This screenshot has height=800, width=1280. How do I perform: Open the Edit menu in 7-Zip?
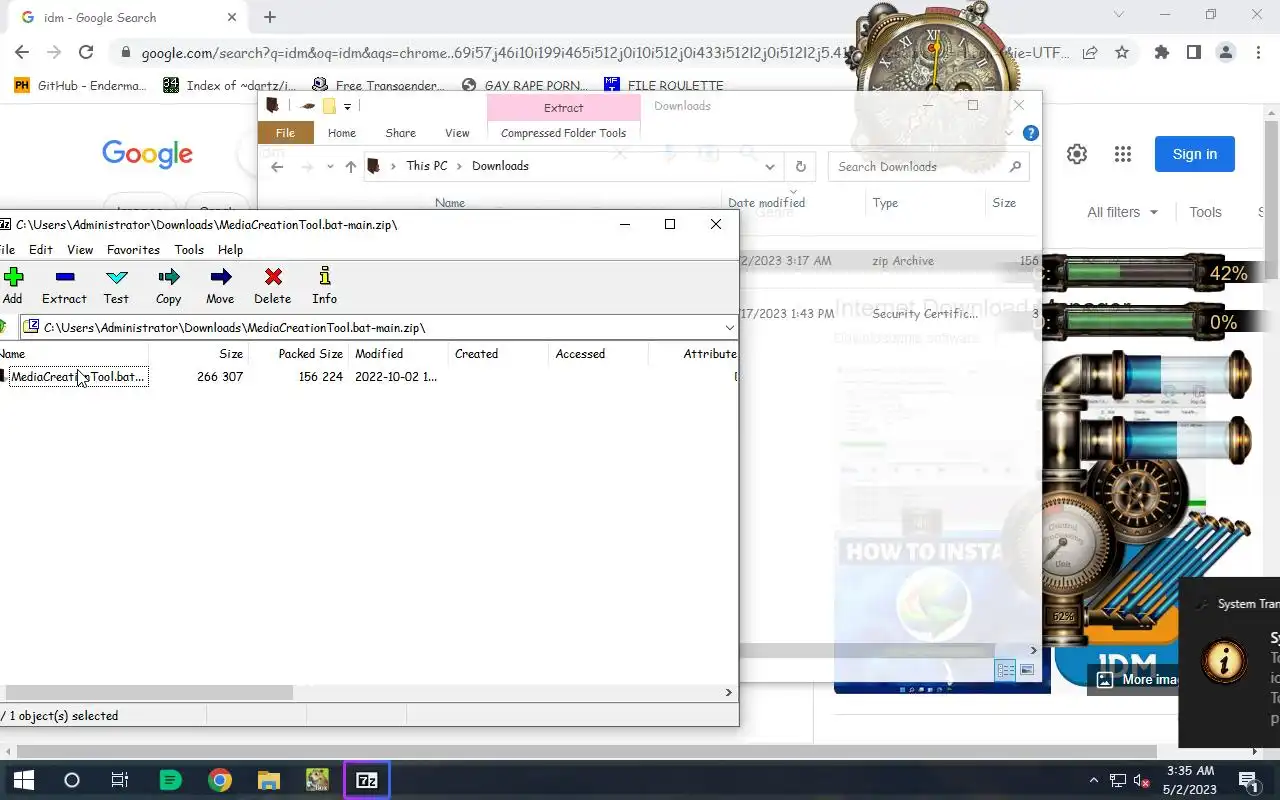[x=41, y=250]
